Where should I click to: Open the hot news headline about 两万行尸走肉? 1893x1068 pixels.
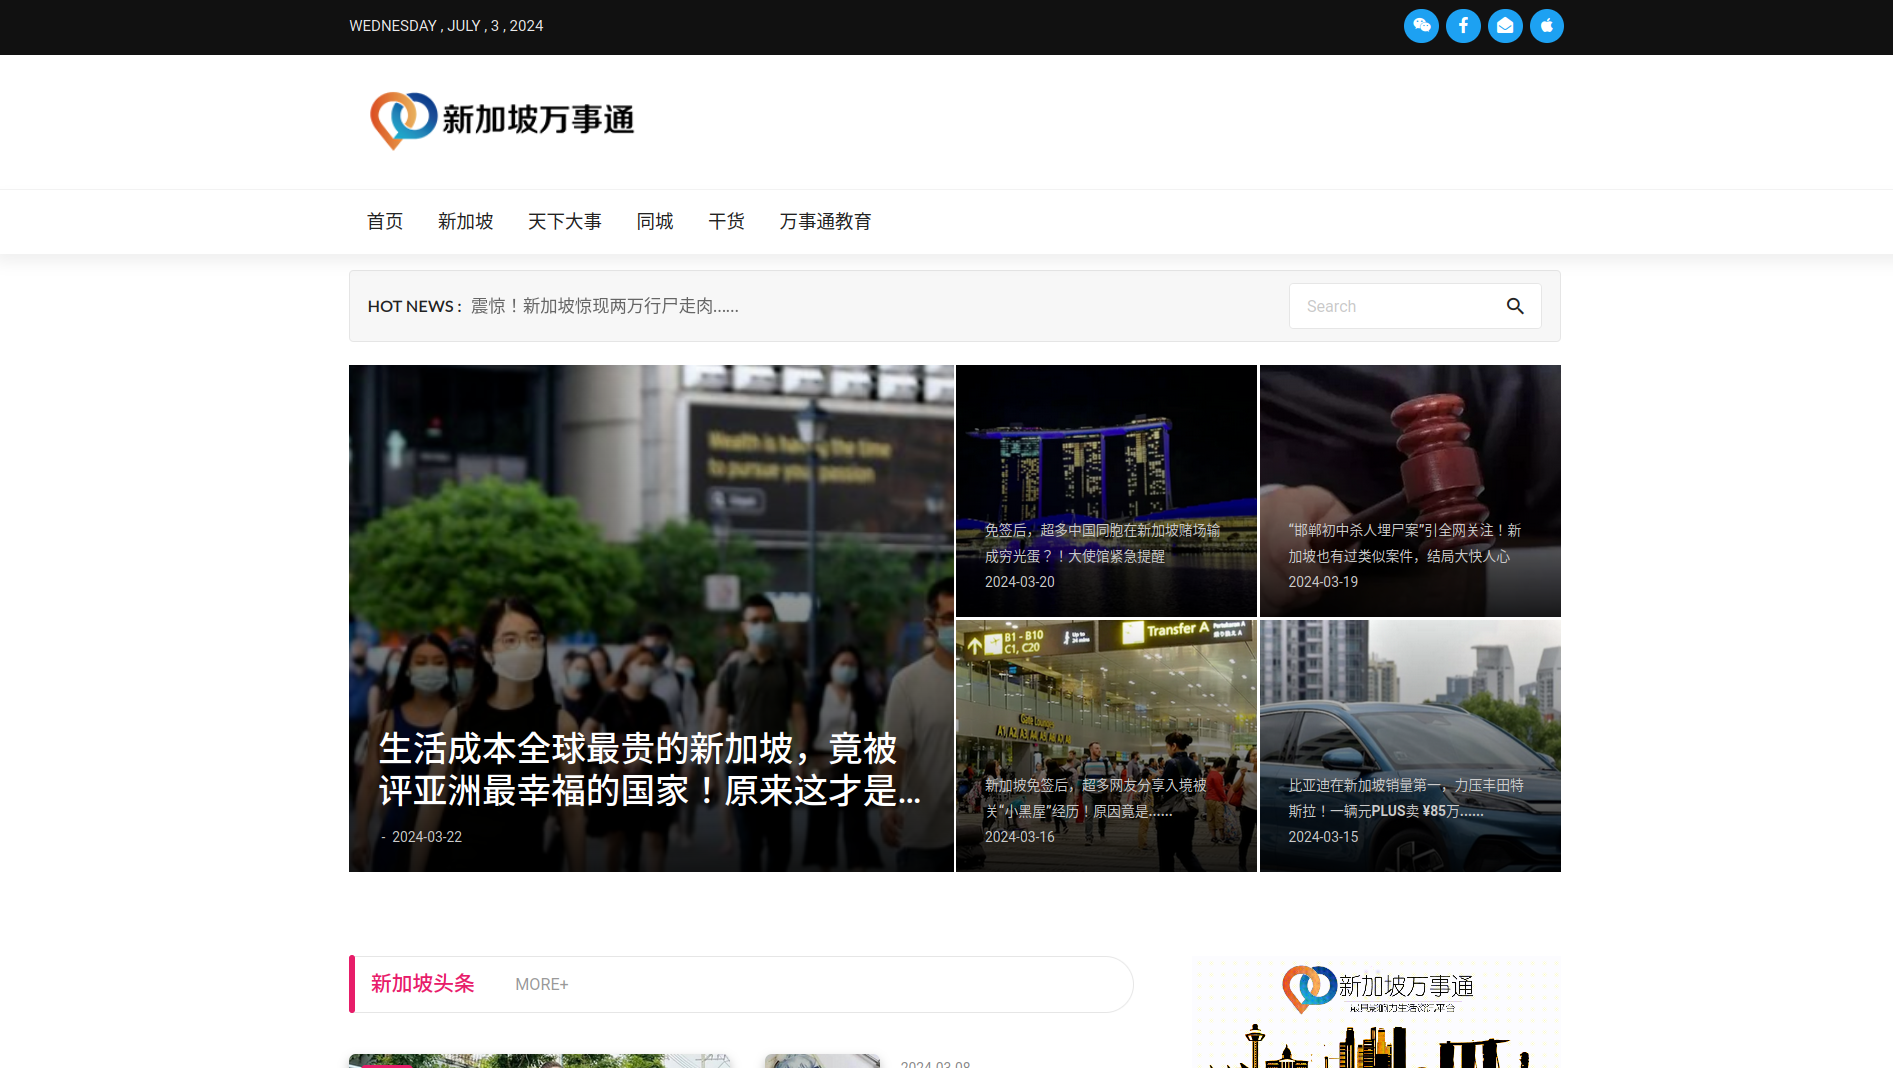604,306
